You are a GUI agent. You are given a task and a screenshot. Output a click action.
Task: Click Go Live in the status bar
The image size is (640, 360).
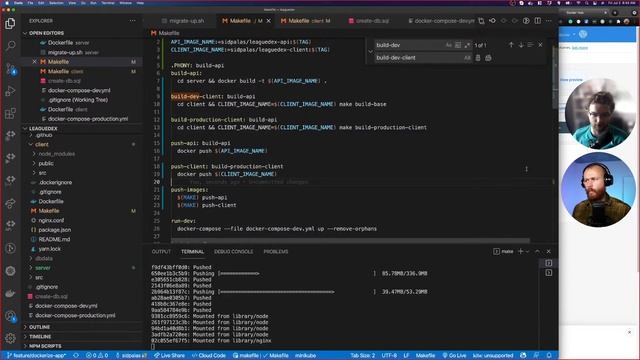454,356
